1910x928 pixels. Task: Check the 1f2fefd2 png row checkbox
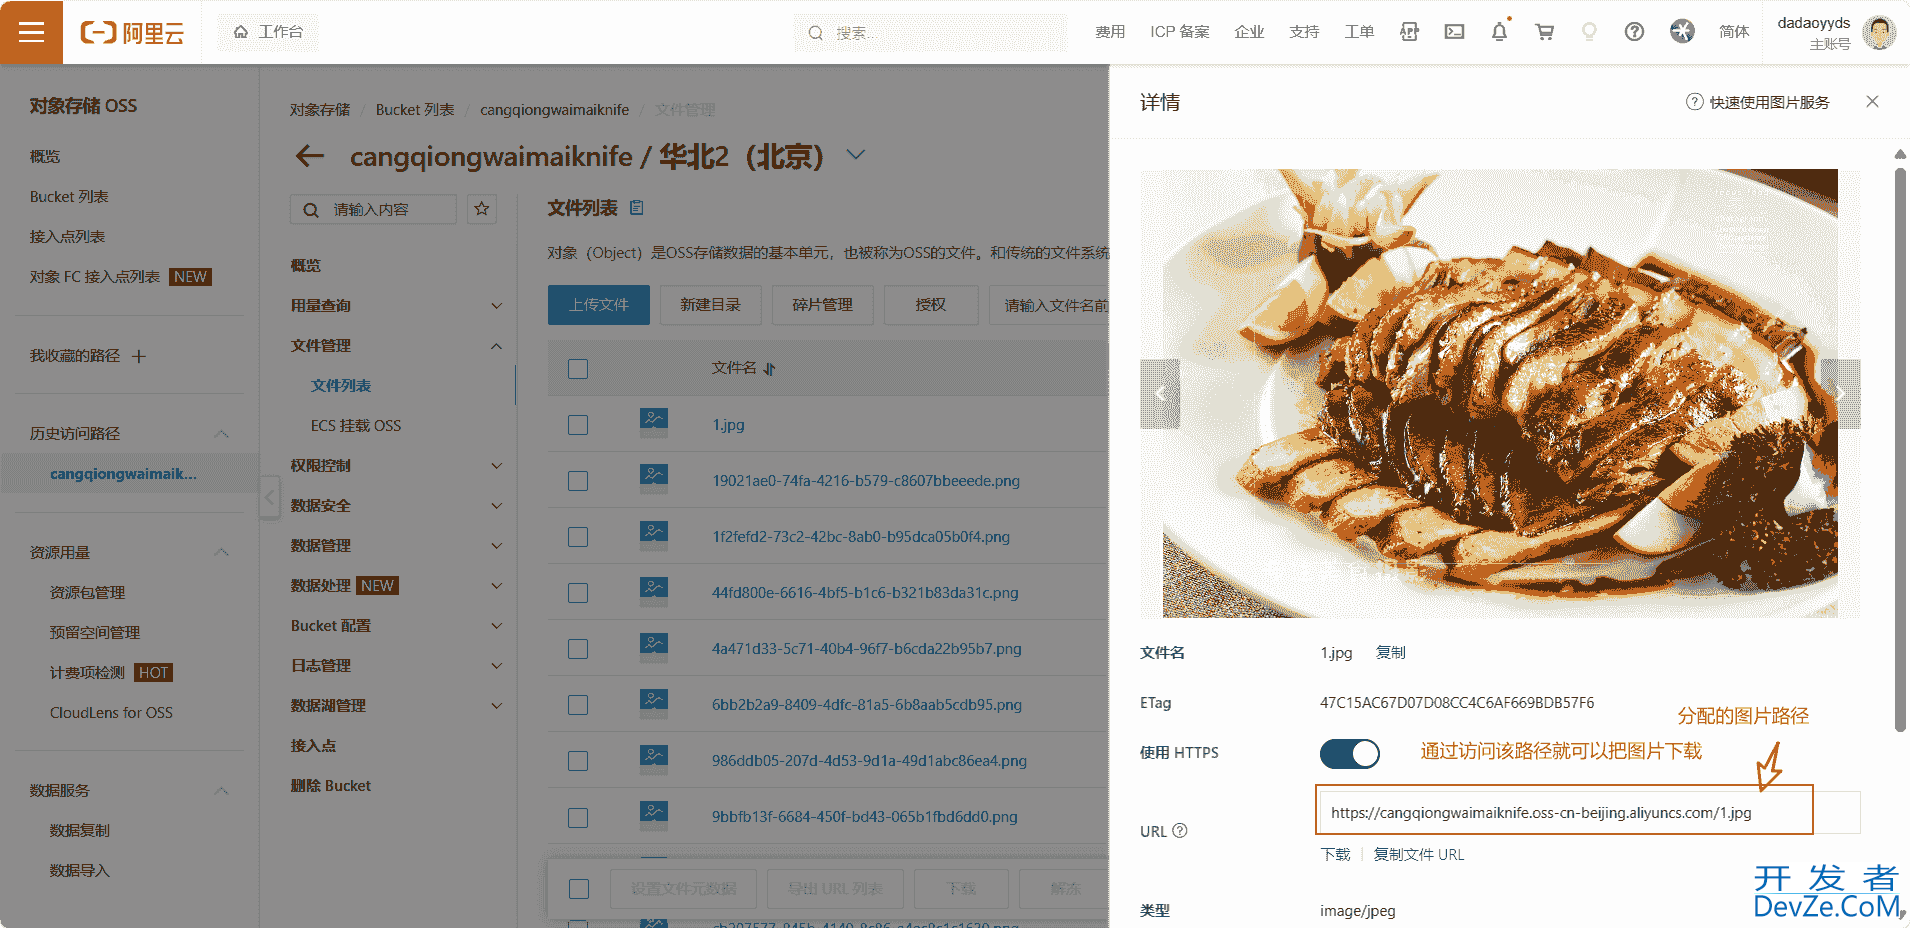(578, 537)
